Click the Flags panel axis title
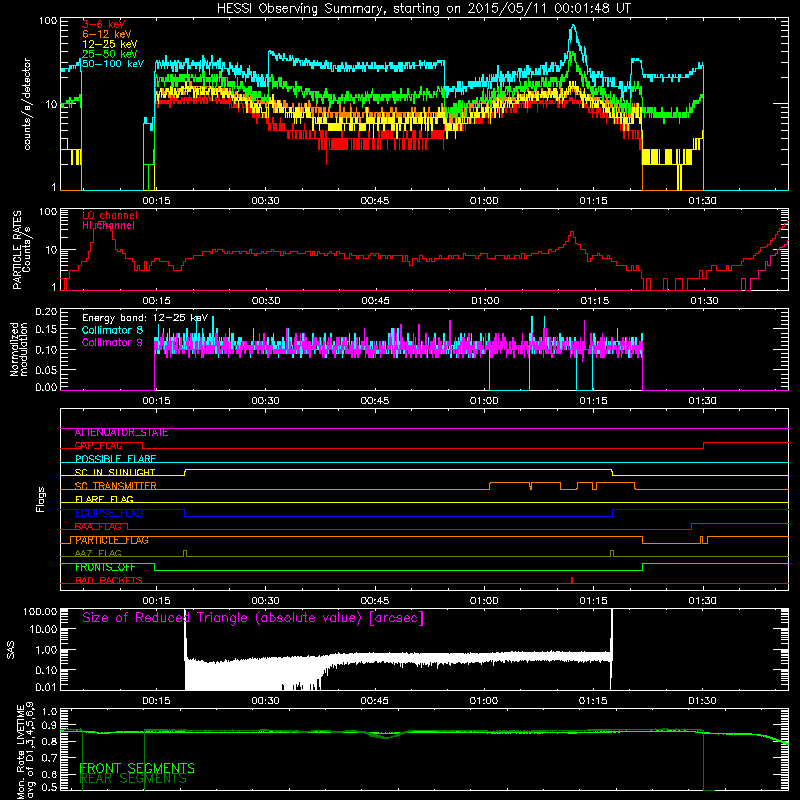Viewport: 800px width, 800px height. click(x=41, y=499)
